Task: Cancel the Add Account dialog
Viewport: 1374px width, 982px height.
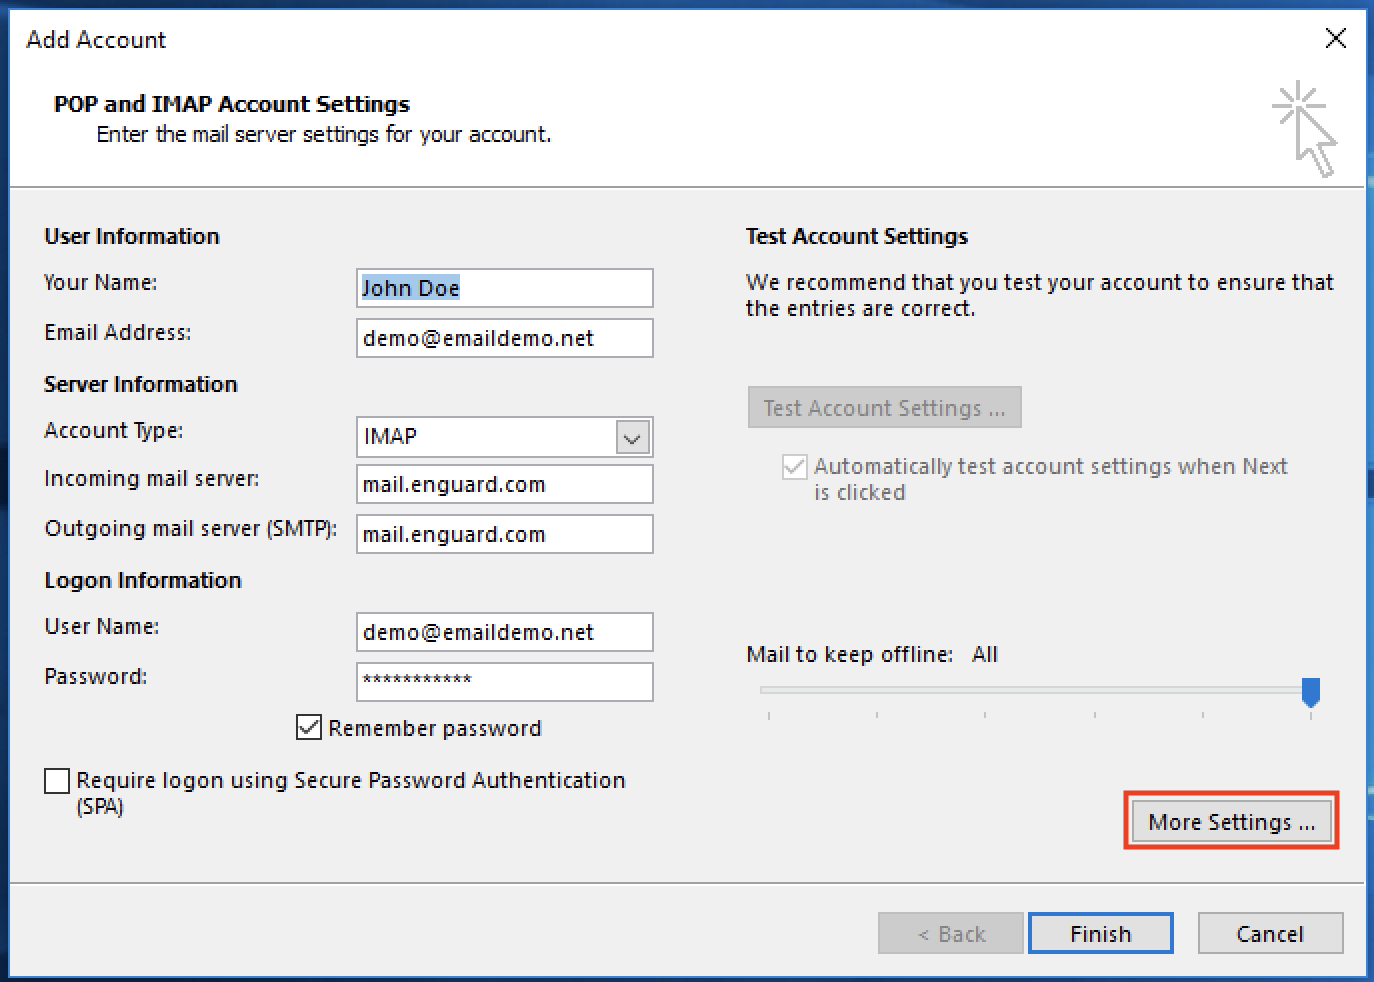Action: [1270, 934]
